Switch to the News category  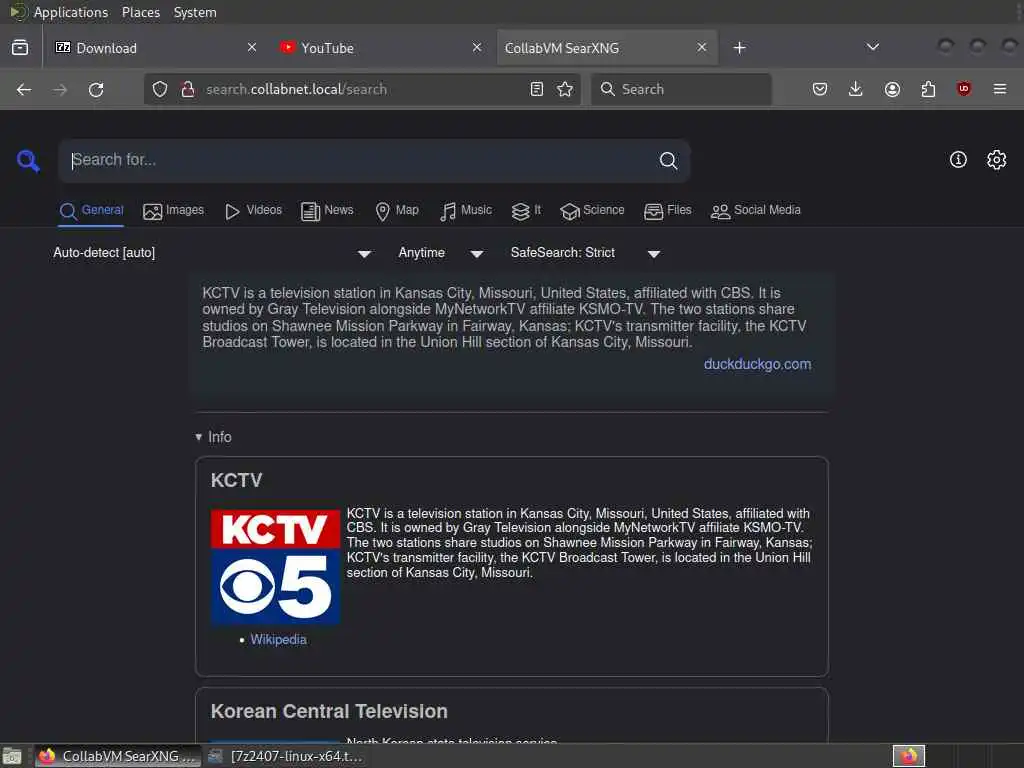[x=327, y=211]
